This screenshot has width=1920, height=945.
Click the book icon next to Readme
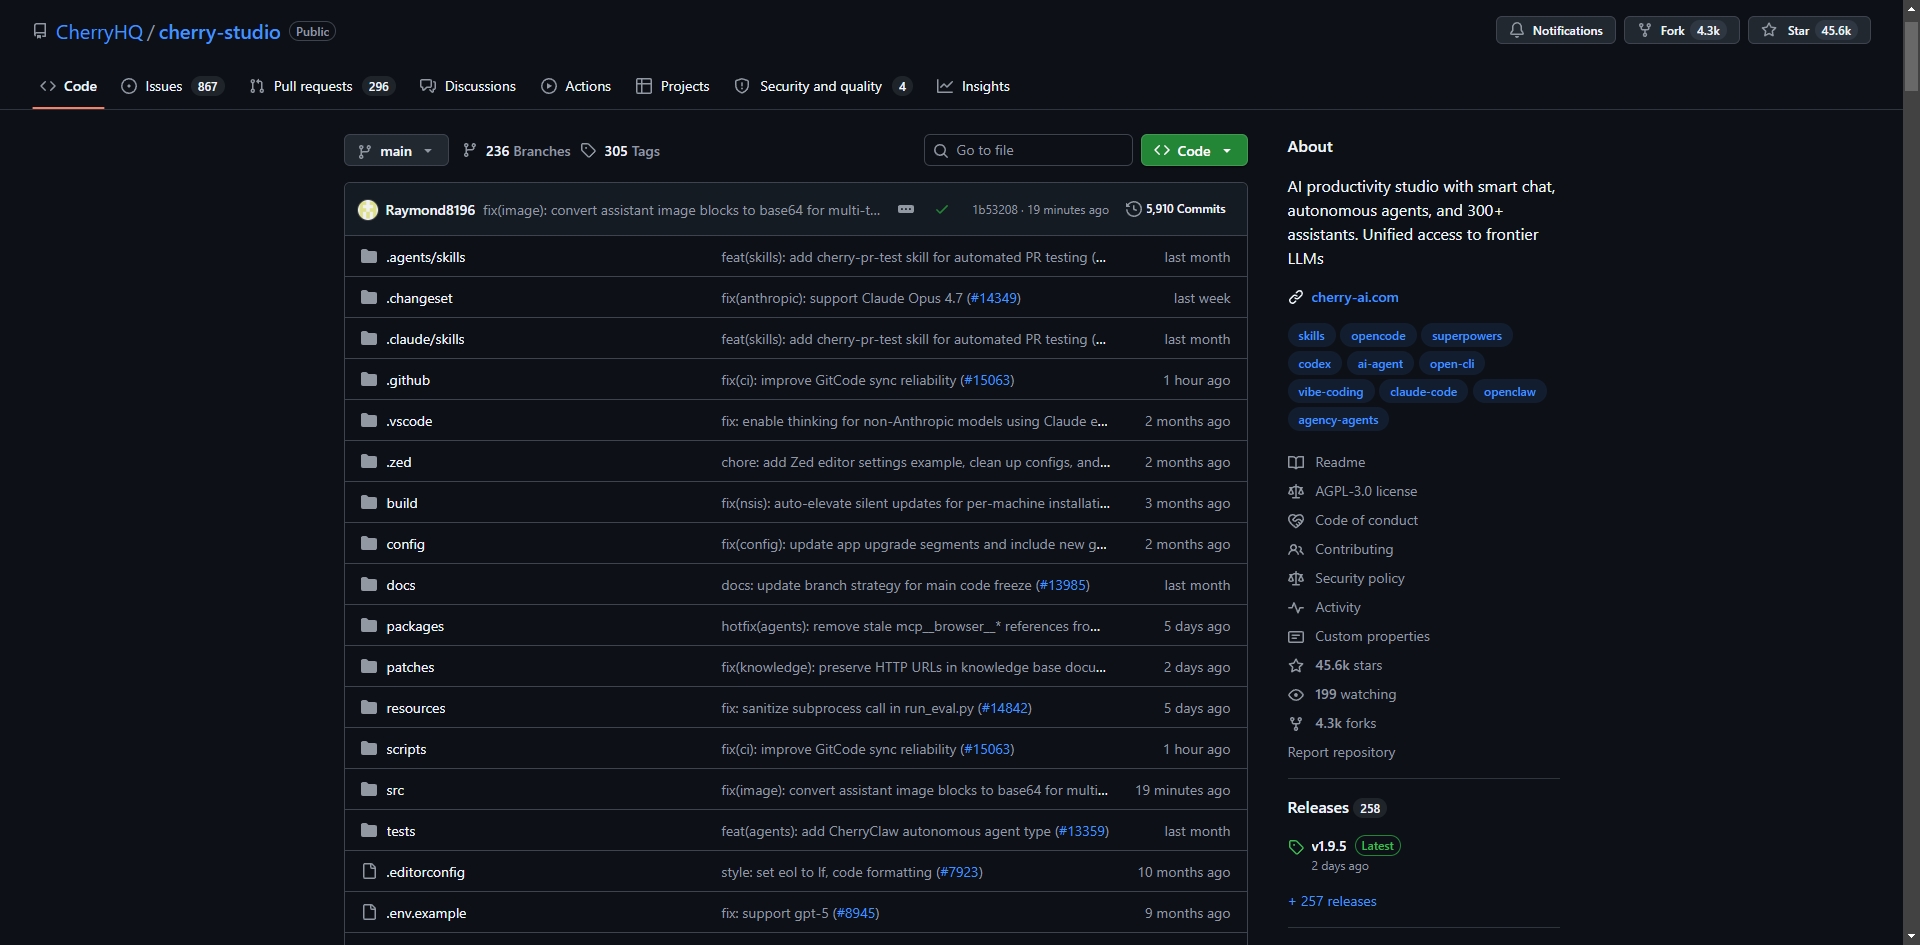(x=1296, y=462)
